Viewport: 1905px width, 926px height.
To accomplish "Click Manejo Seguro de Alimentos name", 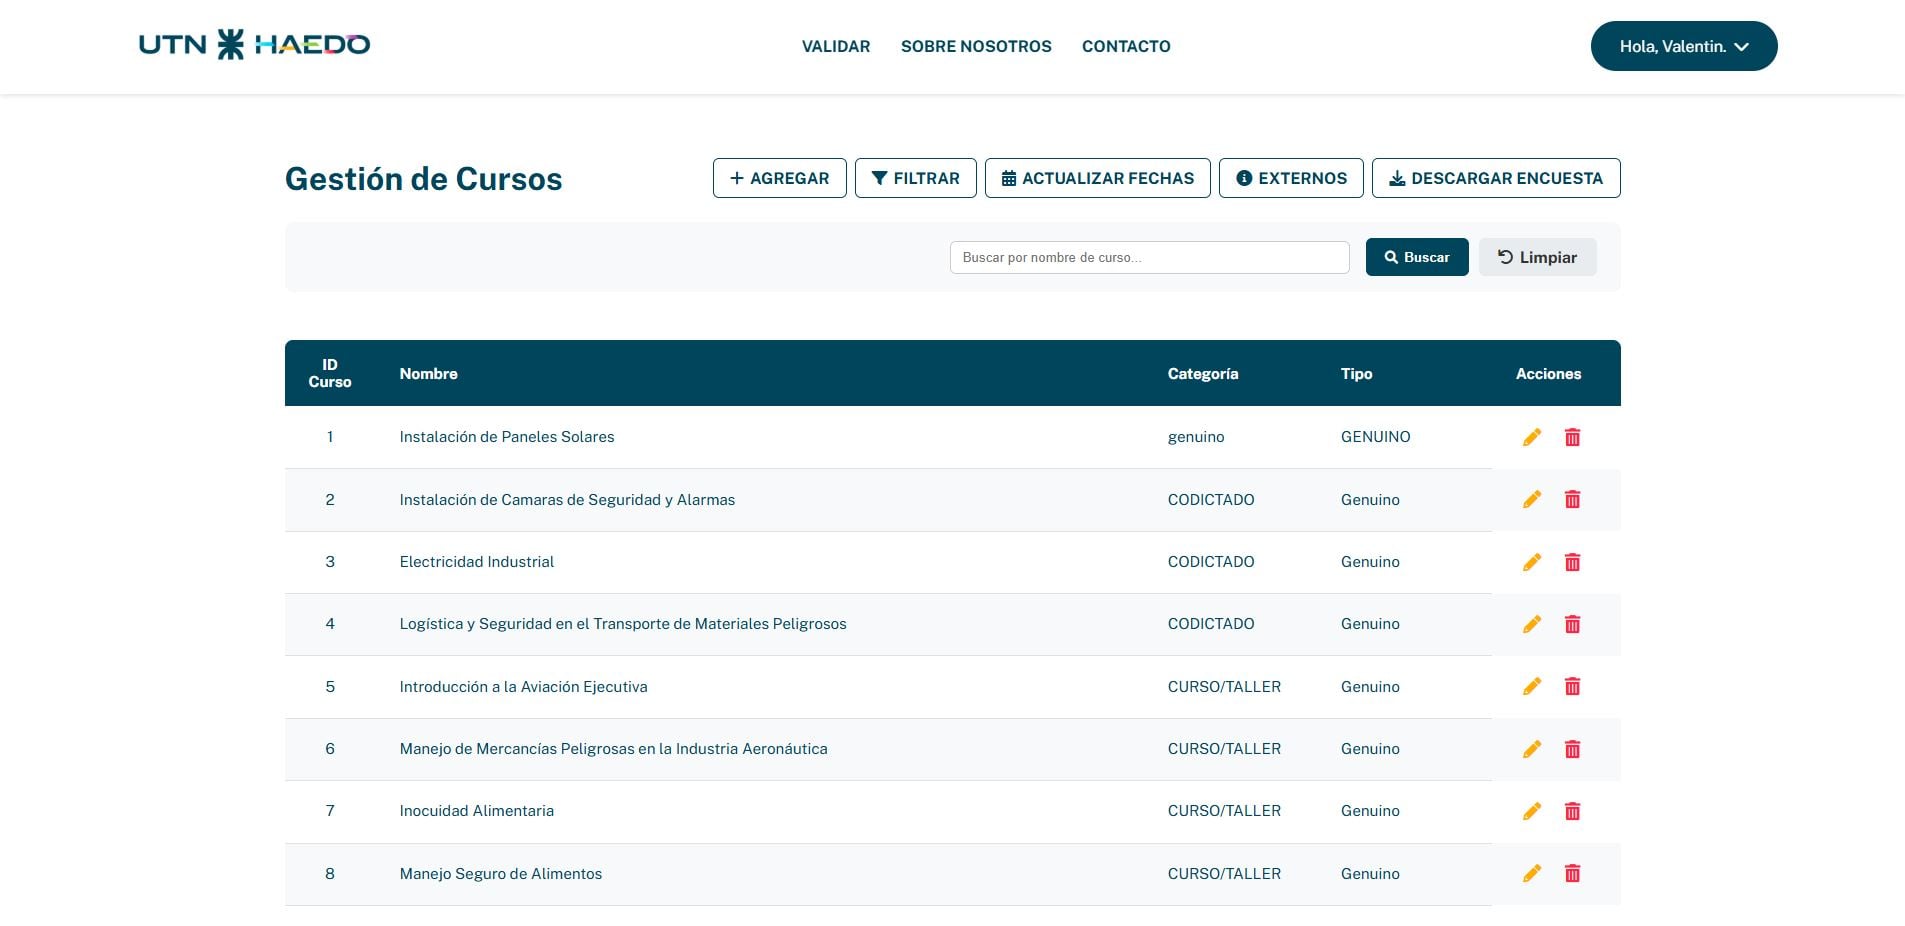I will [x=500, y=874].
